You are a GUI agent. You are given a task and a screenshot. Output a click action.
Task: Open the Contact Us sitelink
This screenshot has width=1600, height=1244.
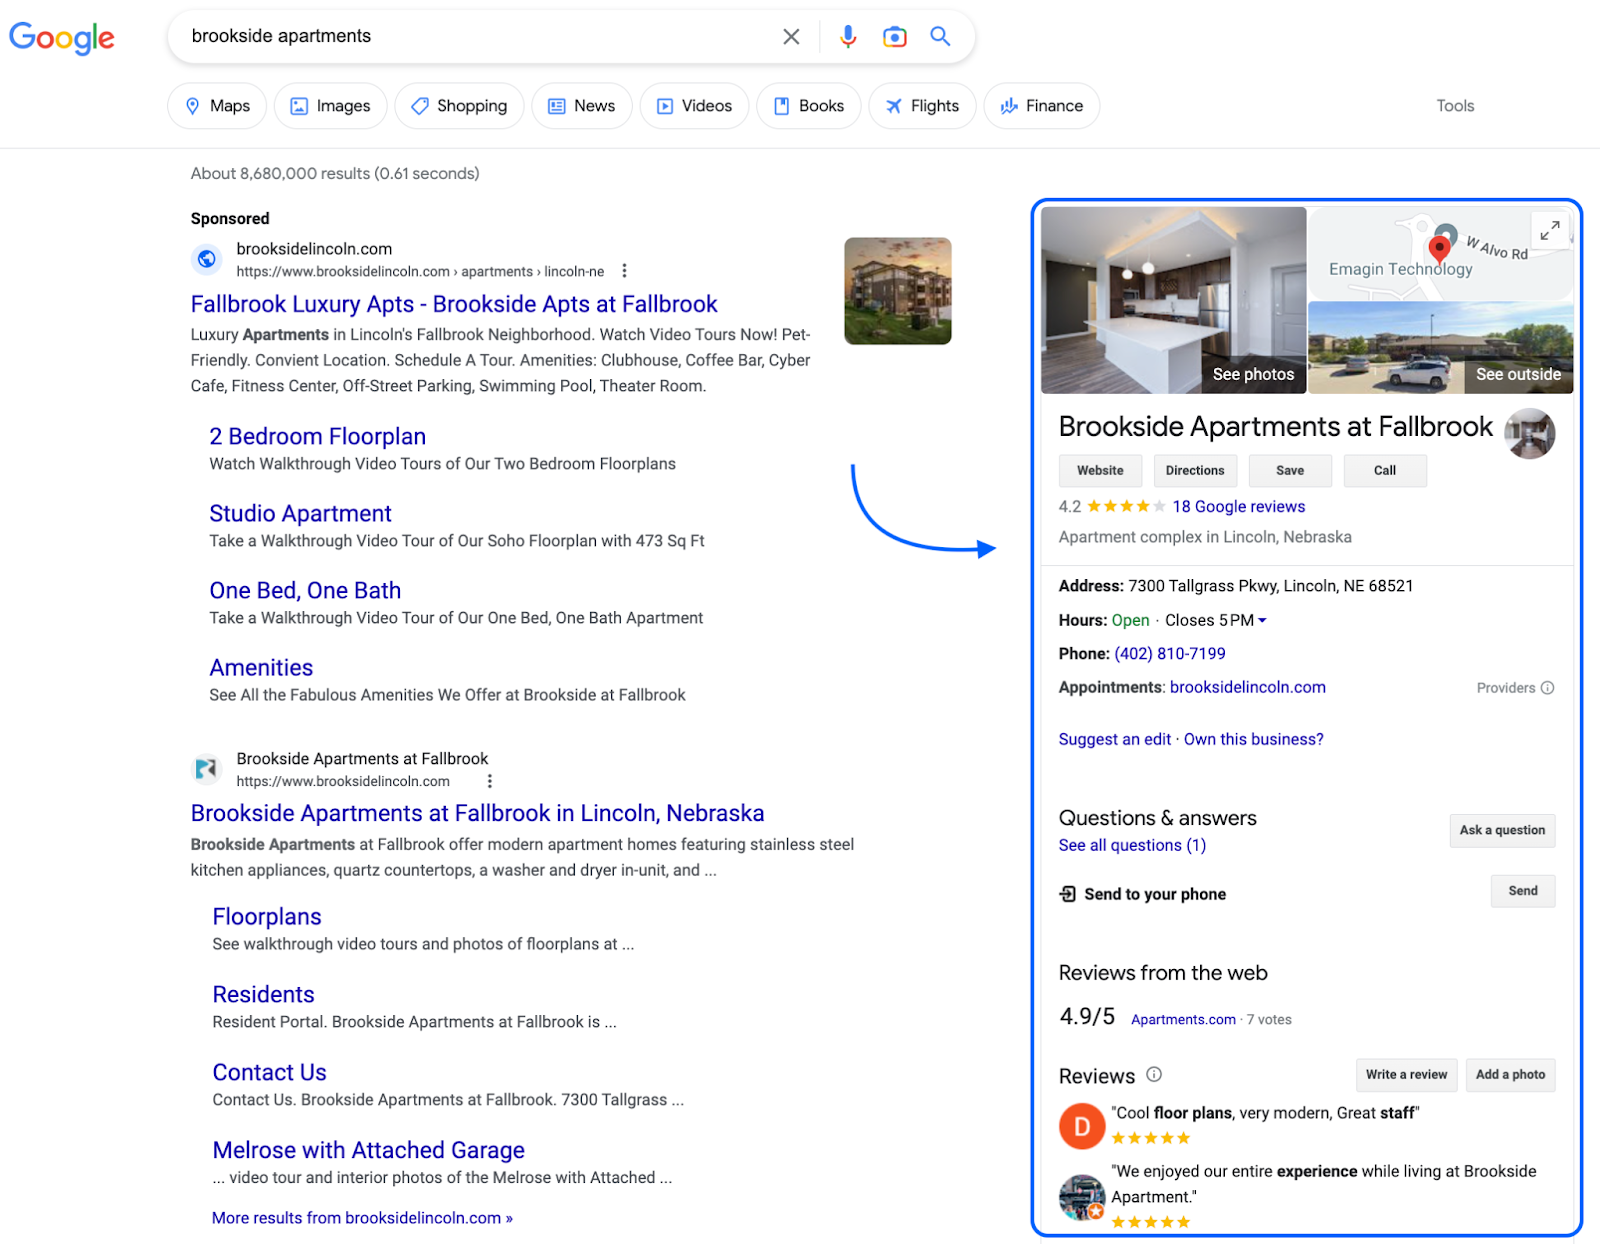pyautogui.click(x=270, y=1073)
